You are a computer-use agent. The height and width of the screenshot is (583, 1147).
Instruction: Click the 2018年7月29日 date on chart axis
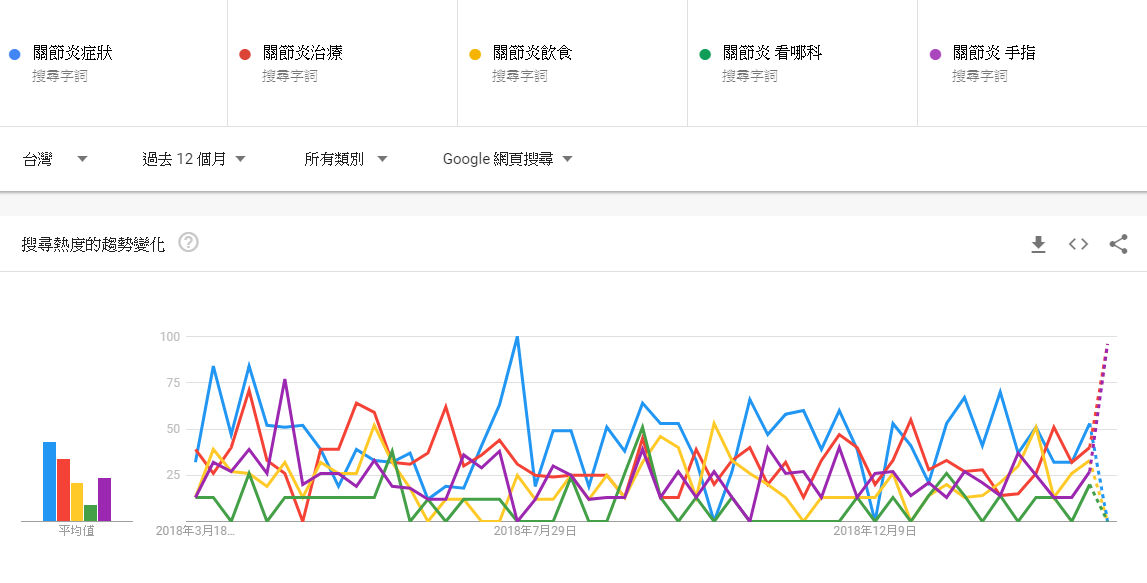pos(535,531)
